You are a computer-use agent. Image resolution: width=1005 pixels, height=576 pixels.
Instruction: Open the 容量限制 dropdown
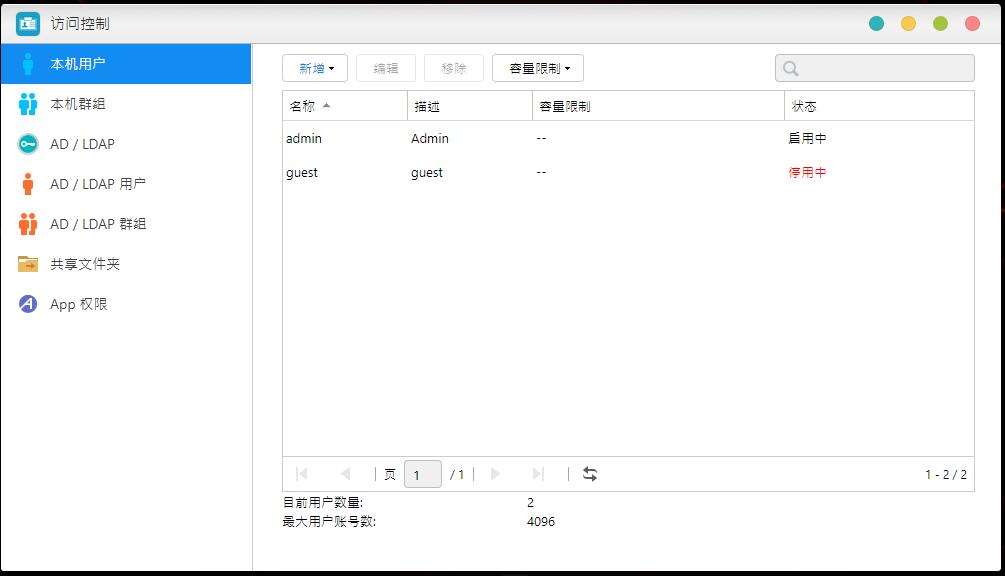tap(535, 67)
